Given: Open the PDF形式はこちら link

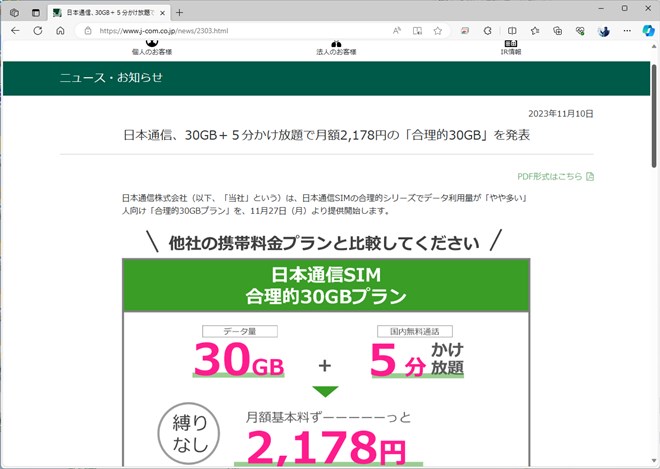Looking at the screenshot, I should 550,176.
